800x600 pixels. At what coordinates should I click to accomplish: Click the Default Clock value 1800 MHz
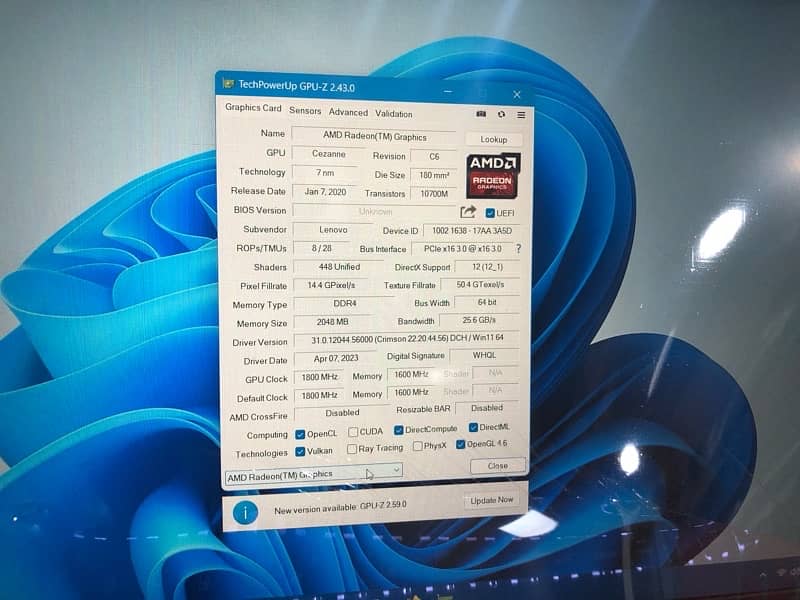(x=319, y=395)
